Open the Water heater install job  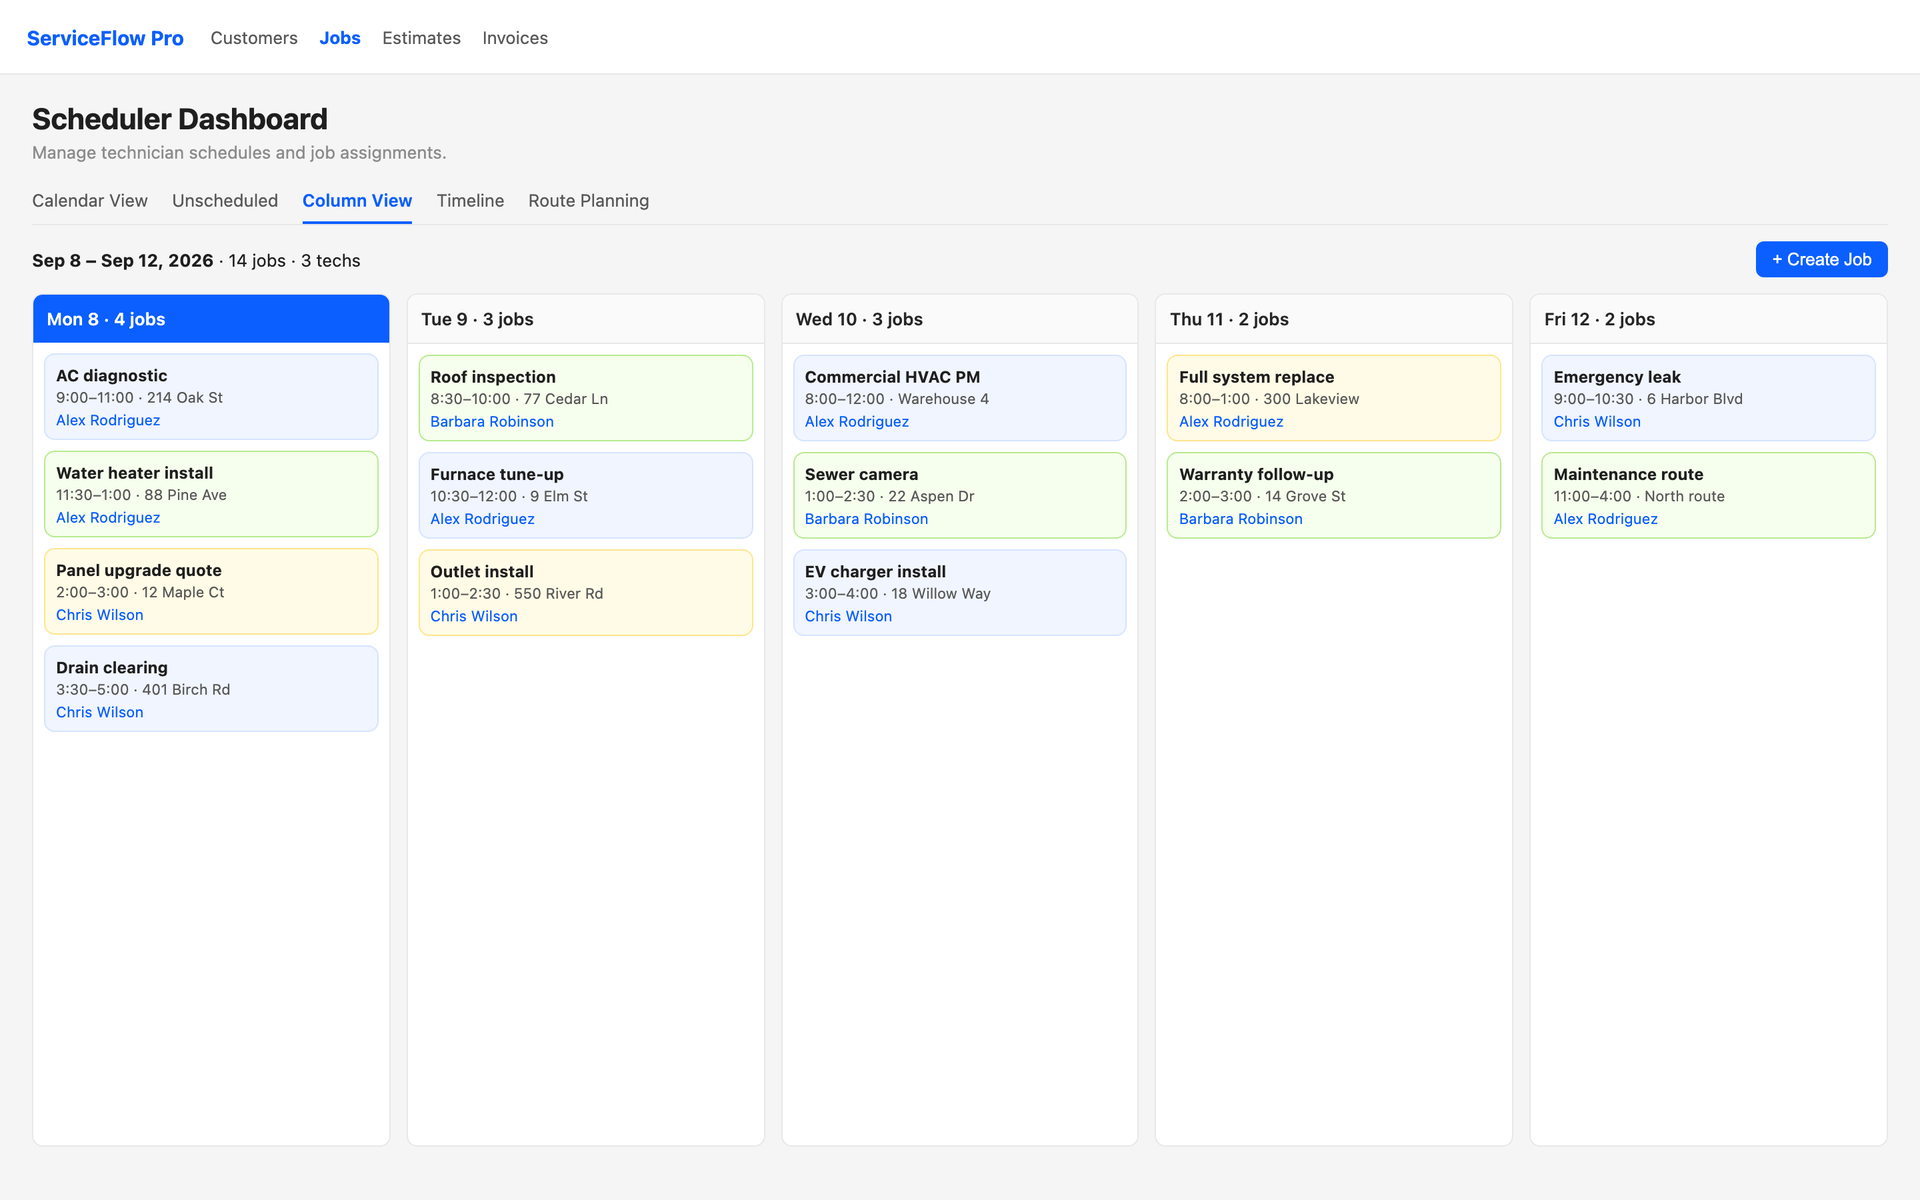pyautogui.click(x=211, y=494)
